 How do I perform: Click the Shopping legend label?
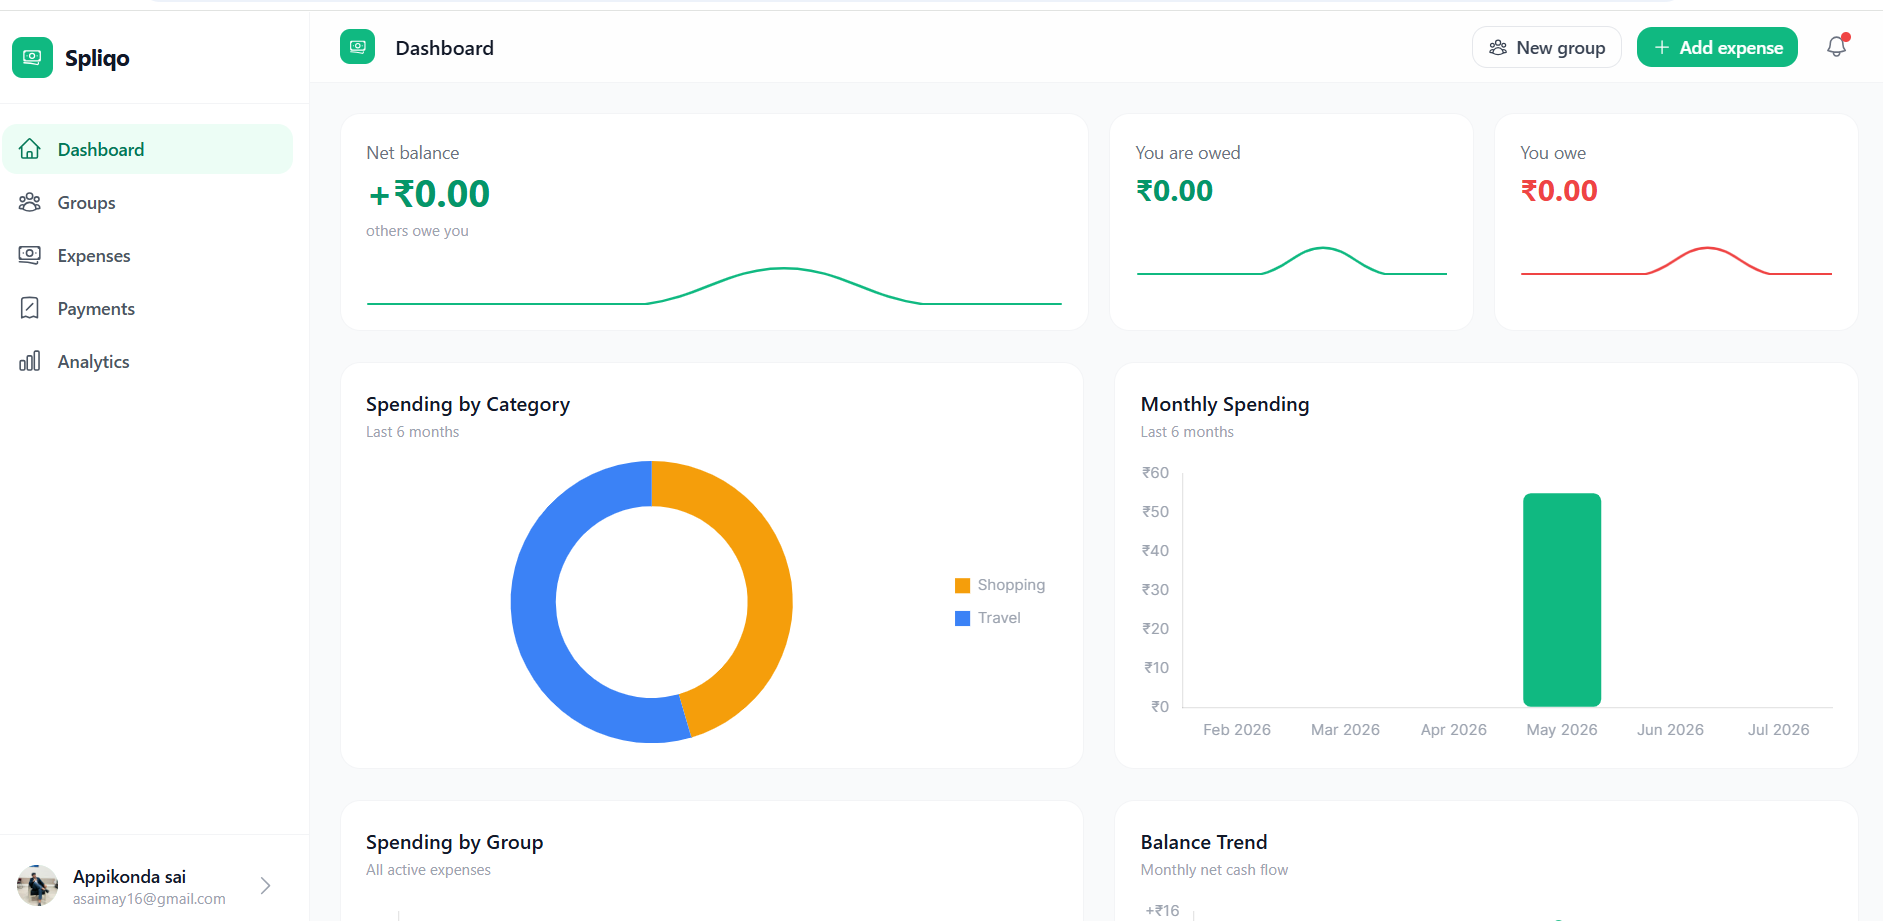tap(1011, 585)
